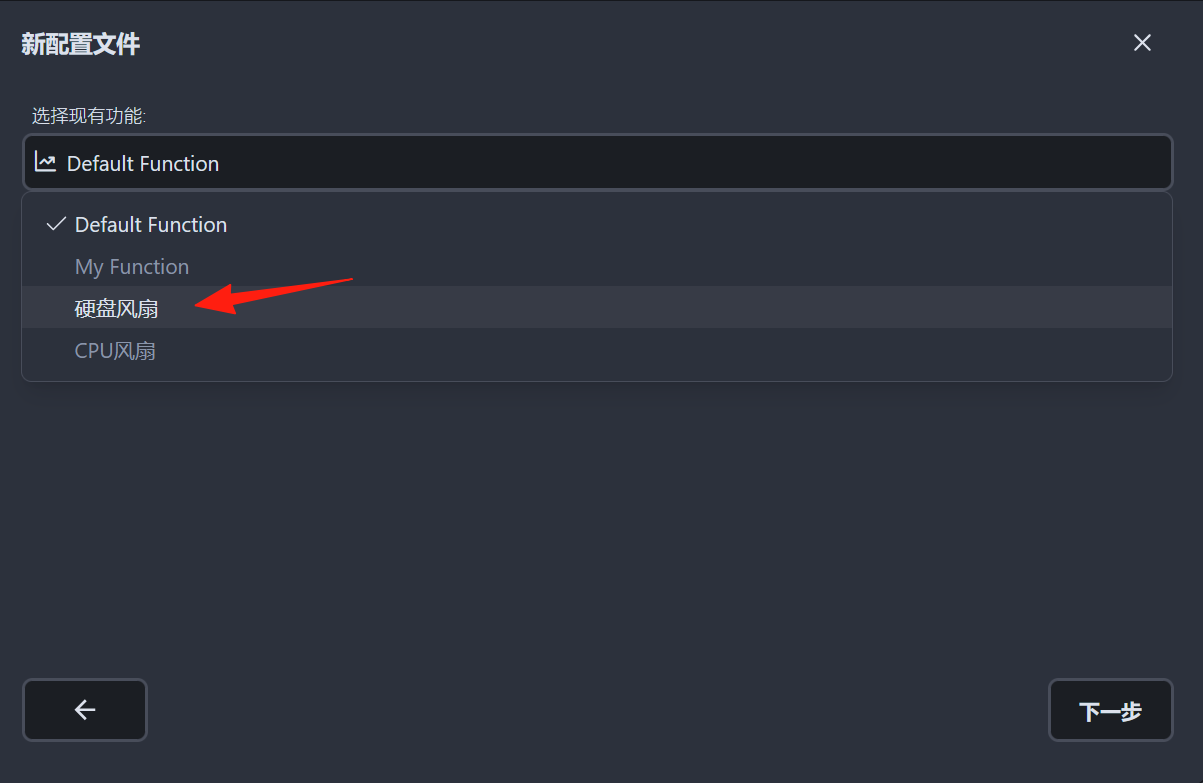Go back using the bottom-left back button
The image size is (1203, 783).
click(85, 710)
